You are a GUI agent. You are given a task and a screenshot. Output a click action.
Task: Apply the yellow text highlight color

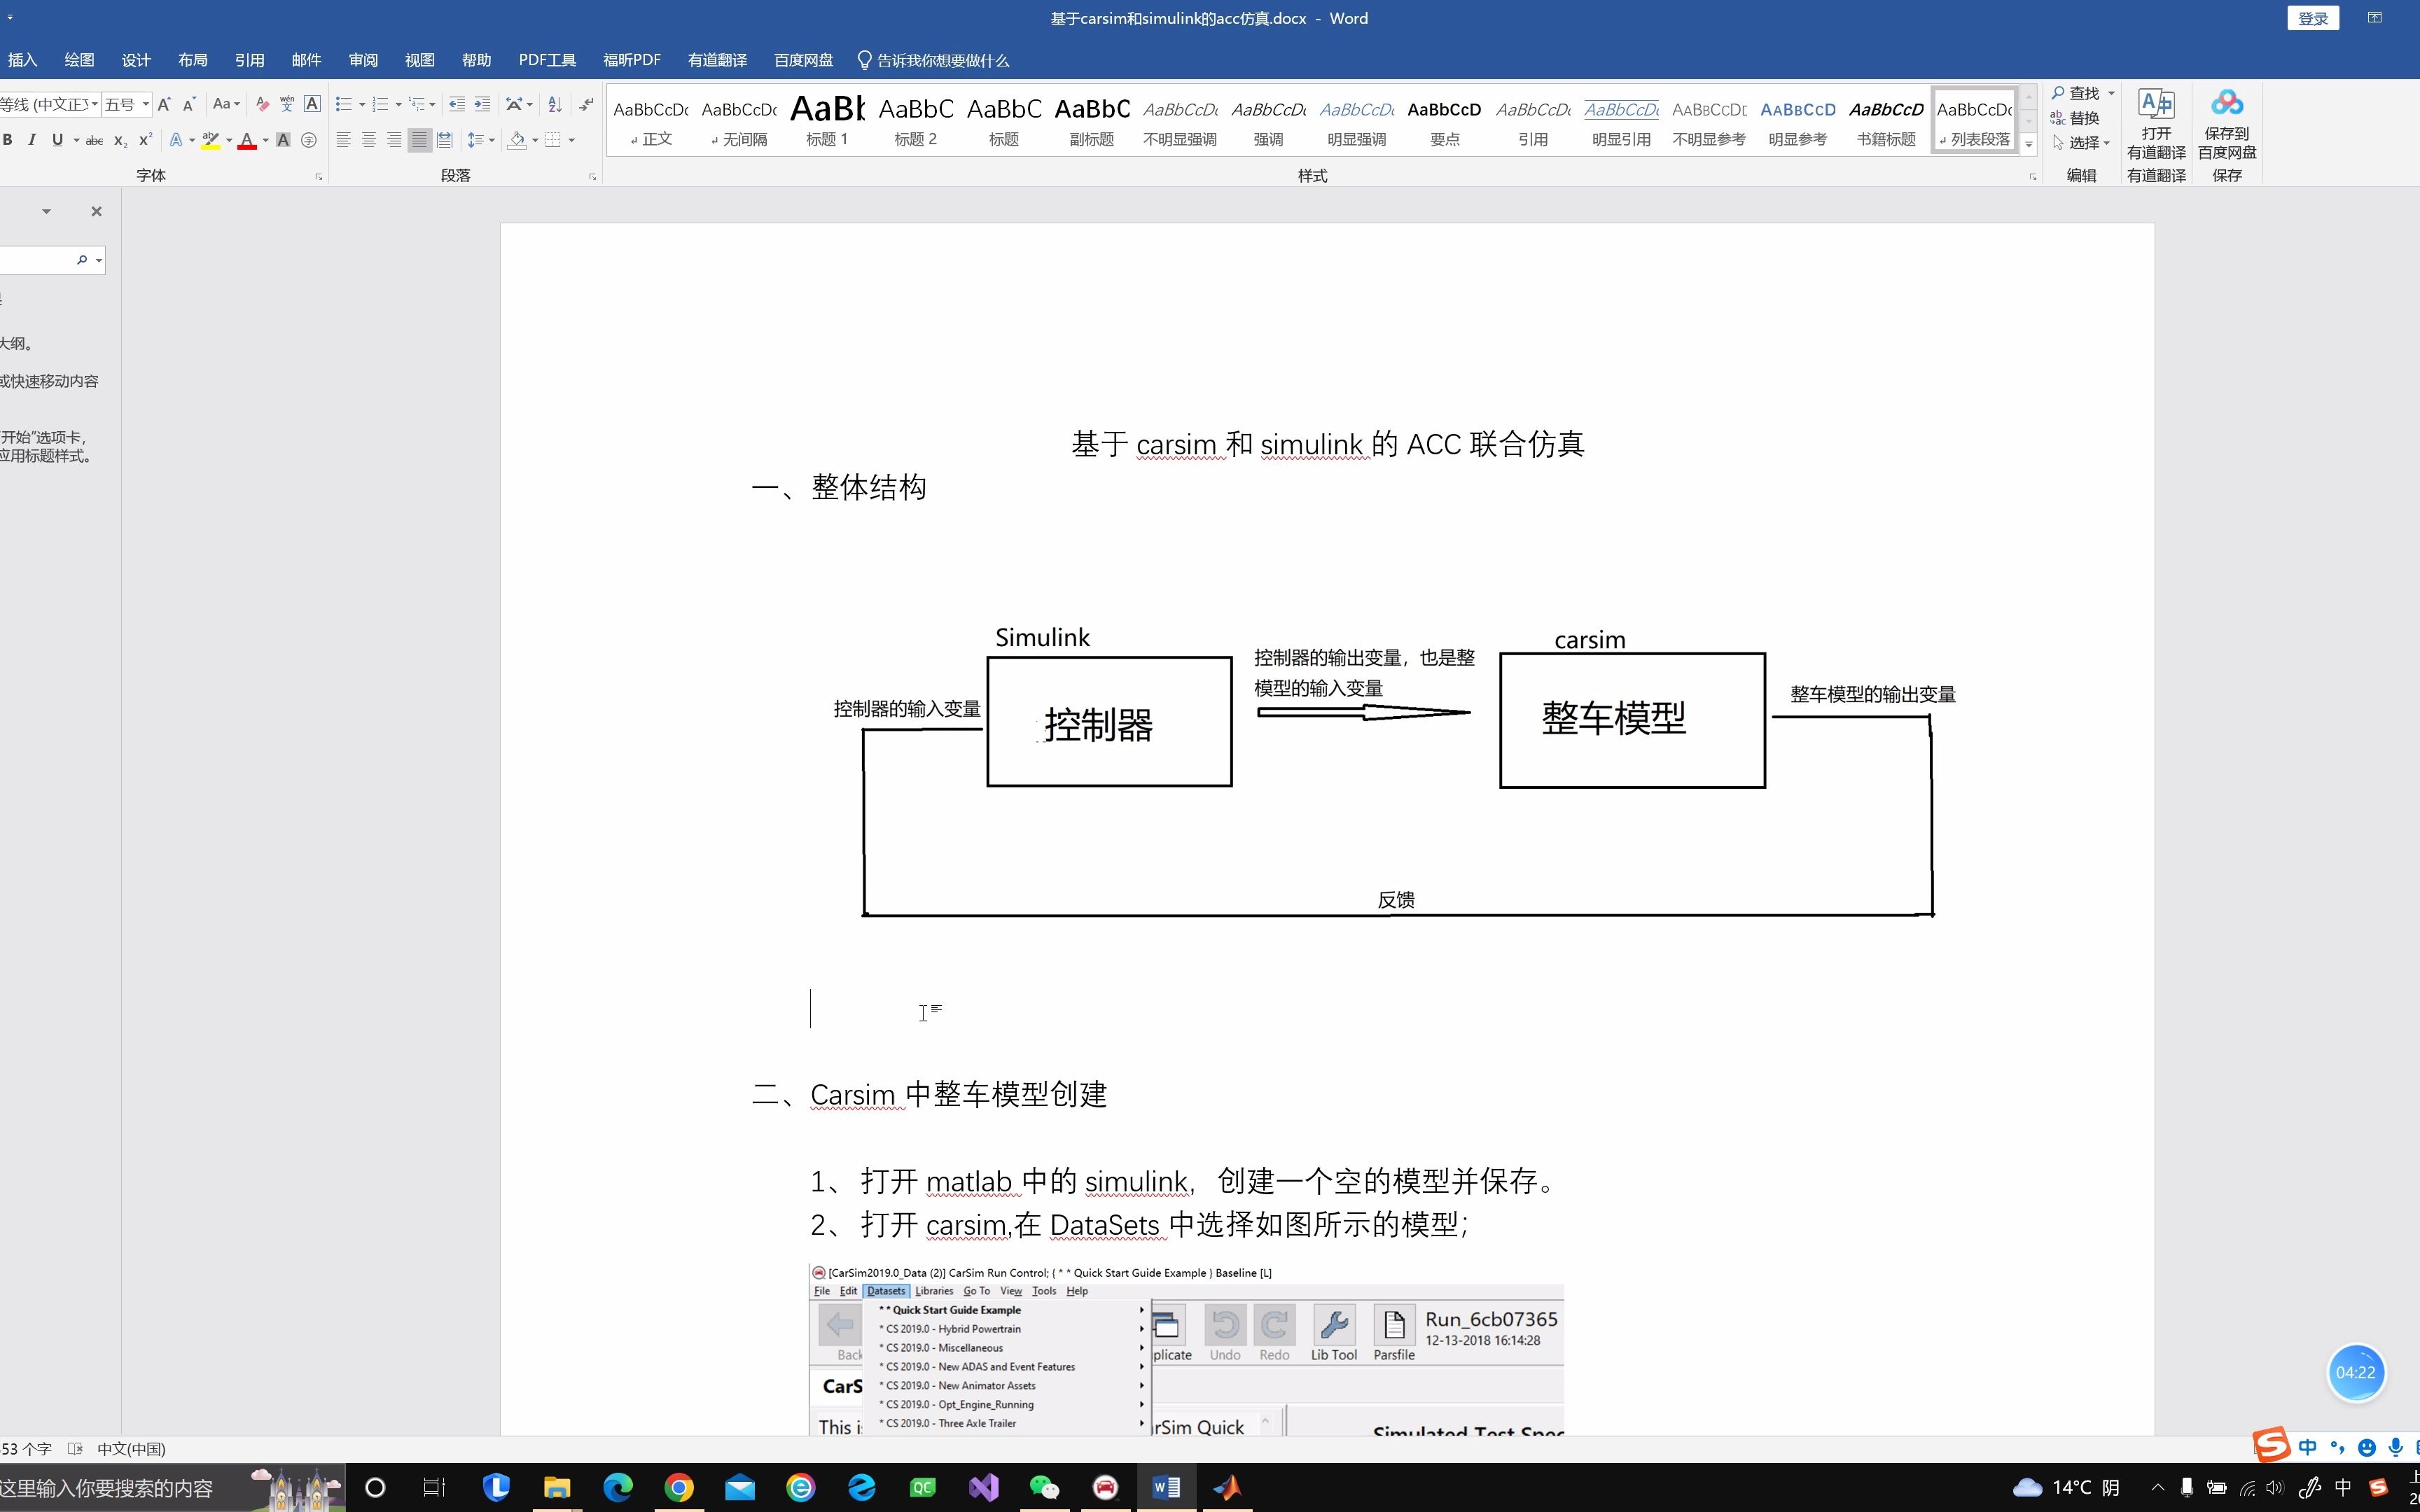[210, 140]
